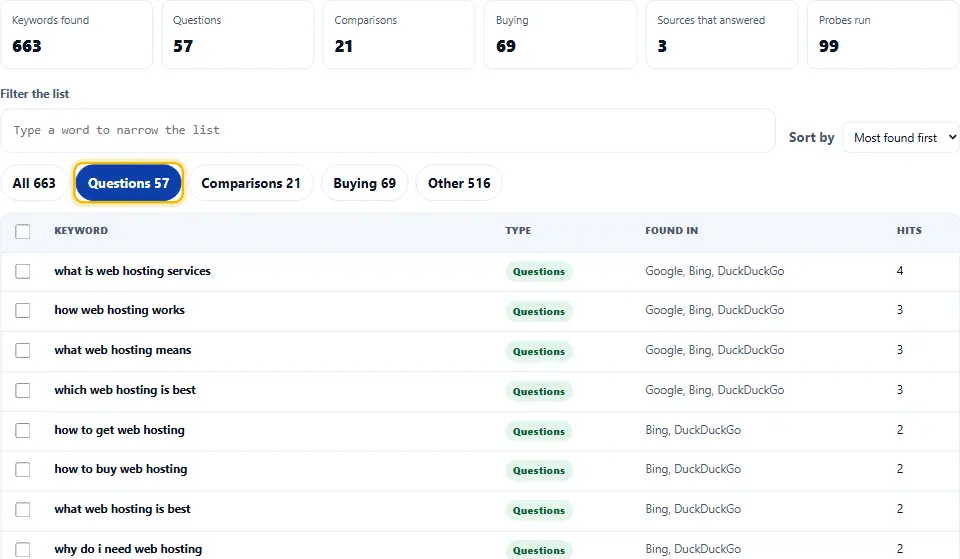Click hits value 3 for 'which web hosting is best'

[900, 390]
